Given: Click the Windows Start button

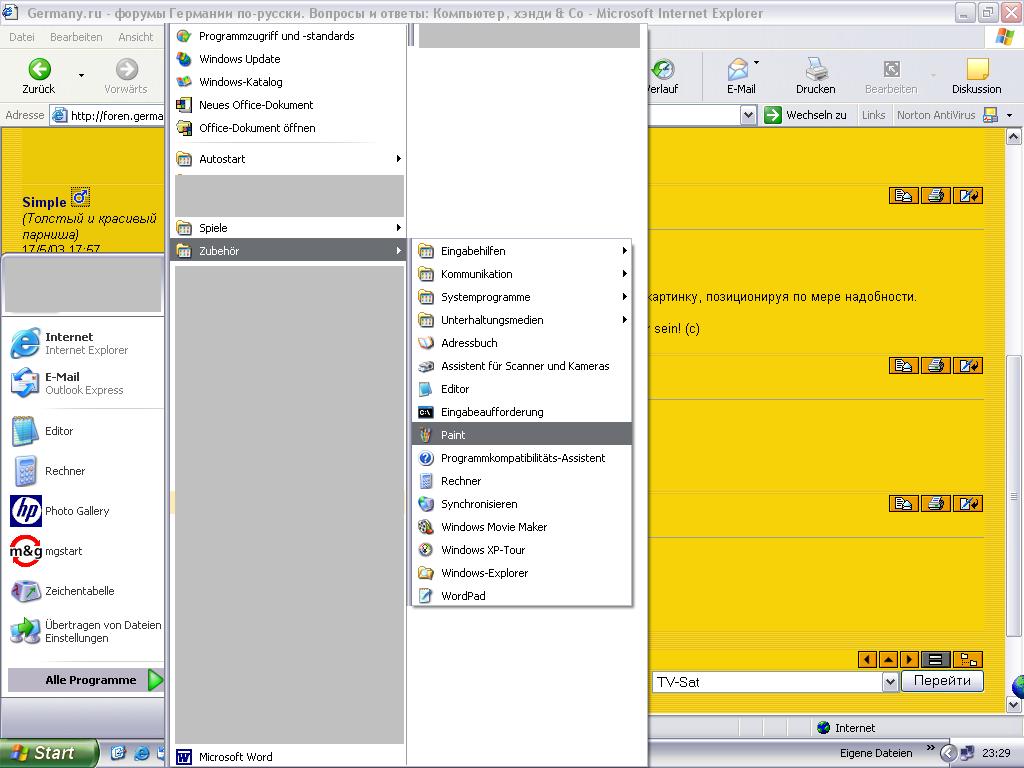Looking at the screenshot, I should (x=49, y=753).
